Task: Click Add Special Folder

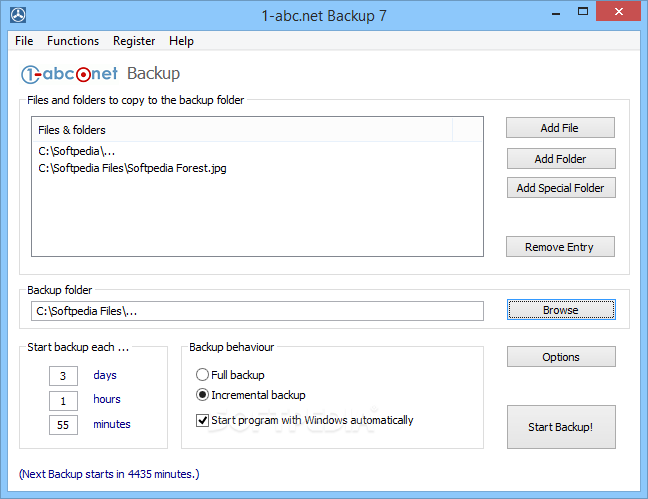Action: [561, 188]
